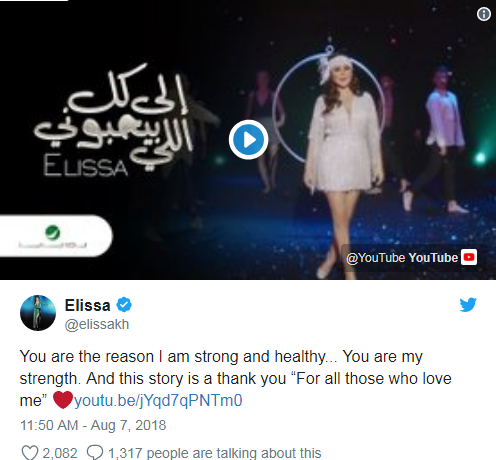The image size is (496, 460).
Task: View the 2,082 likes count
Action: tap(60, 453)
